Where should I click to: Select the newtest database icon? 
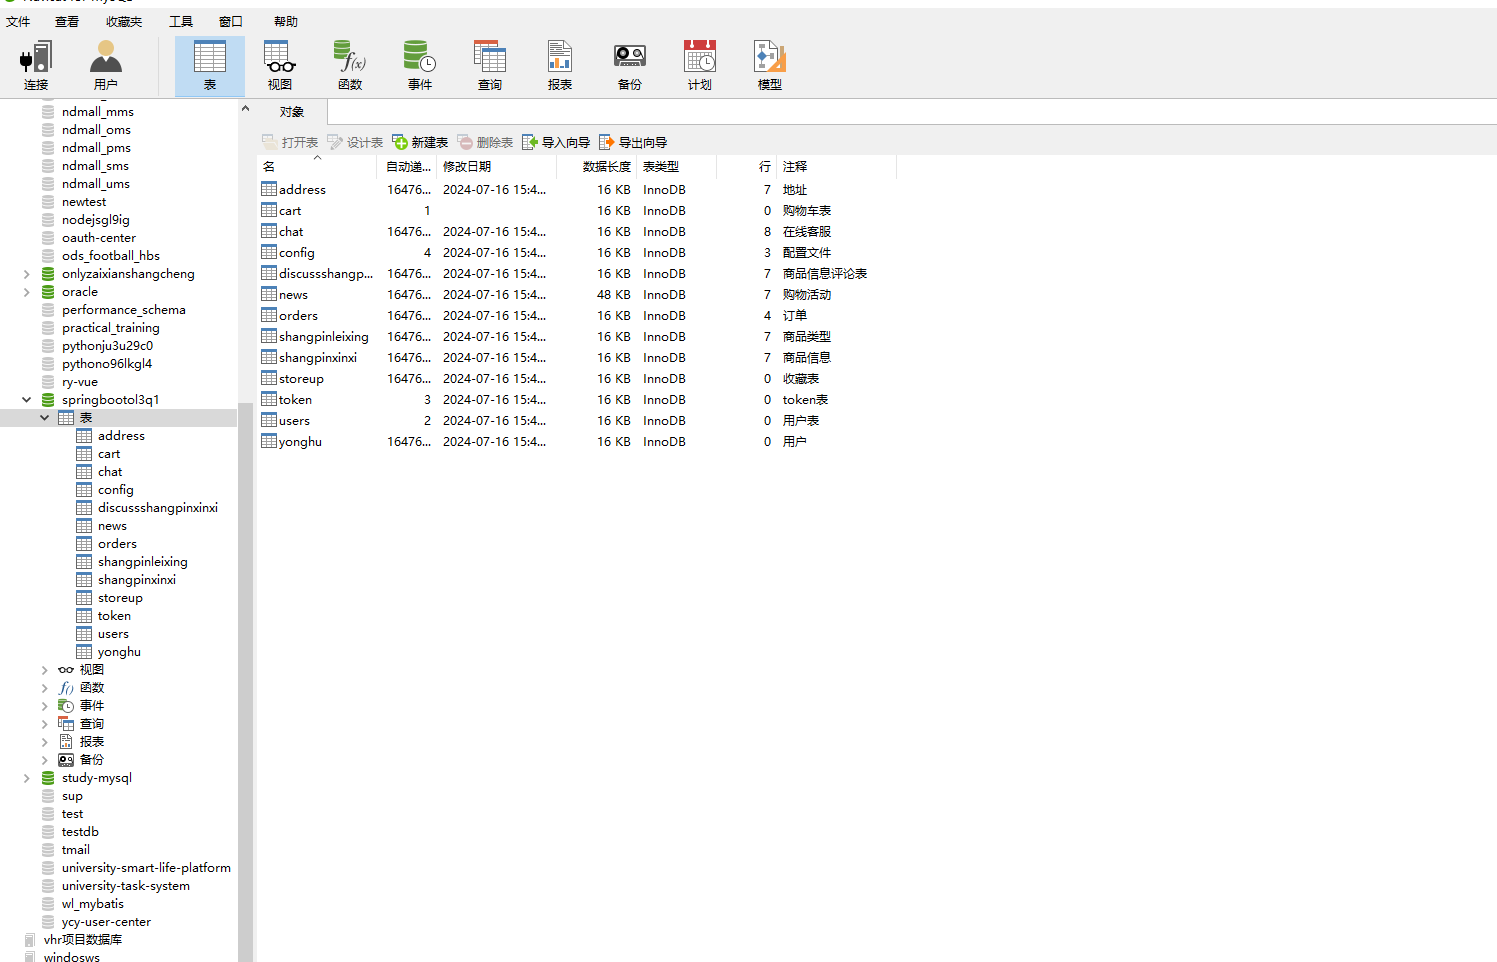tap(48, 202)
